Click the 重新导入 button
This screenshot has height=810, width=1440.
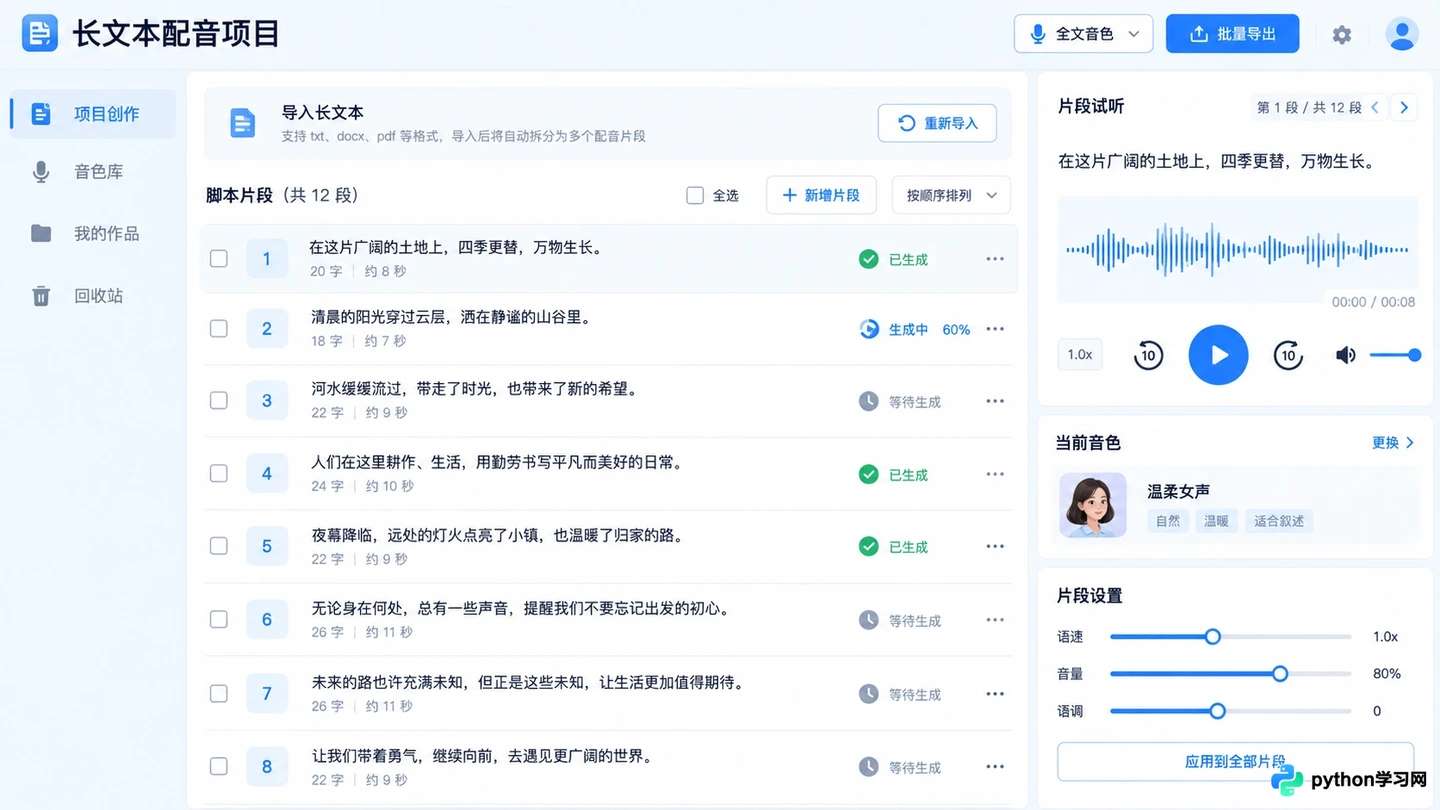coord(937,123)
